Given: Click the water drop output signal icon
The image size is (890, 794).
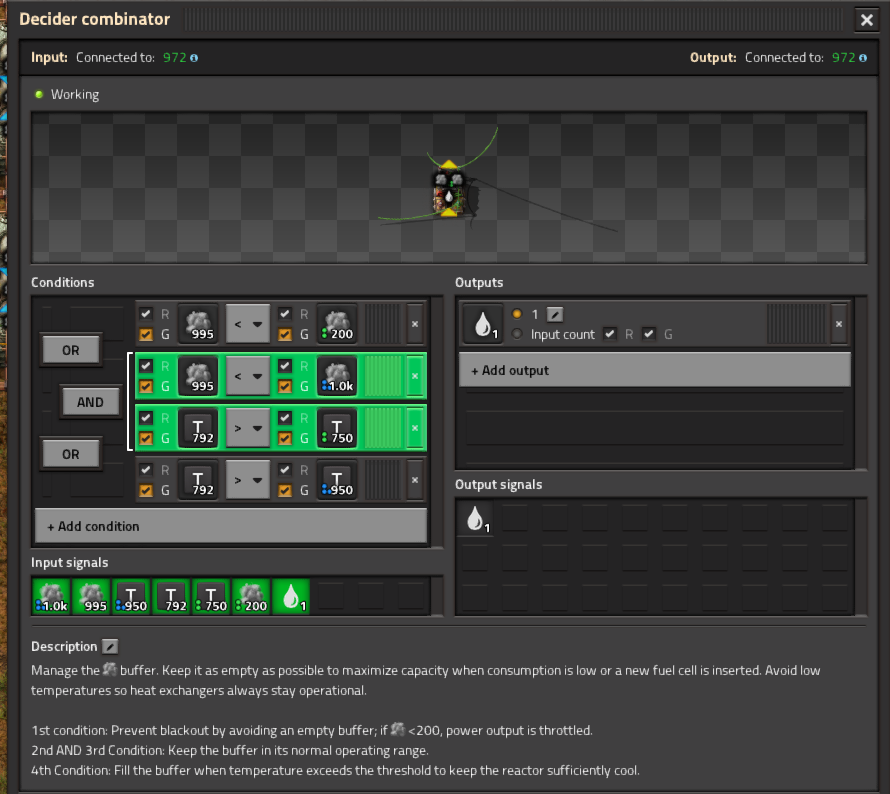Looking at the screenshot, I should coord(481,324).
